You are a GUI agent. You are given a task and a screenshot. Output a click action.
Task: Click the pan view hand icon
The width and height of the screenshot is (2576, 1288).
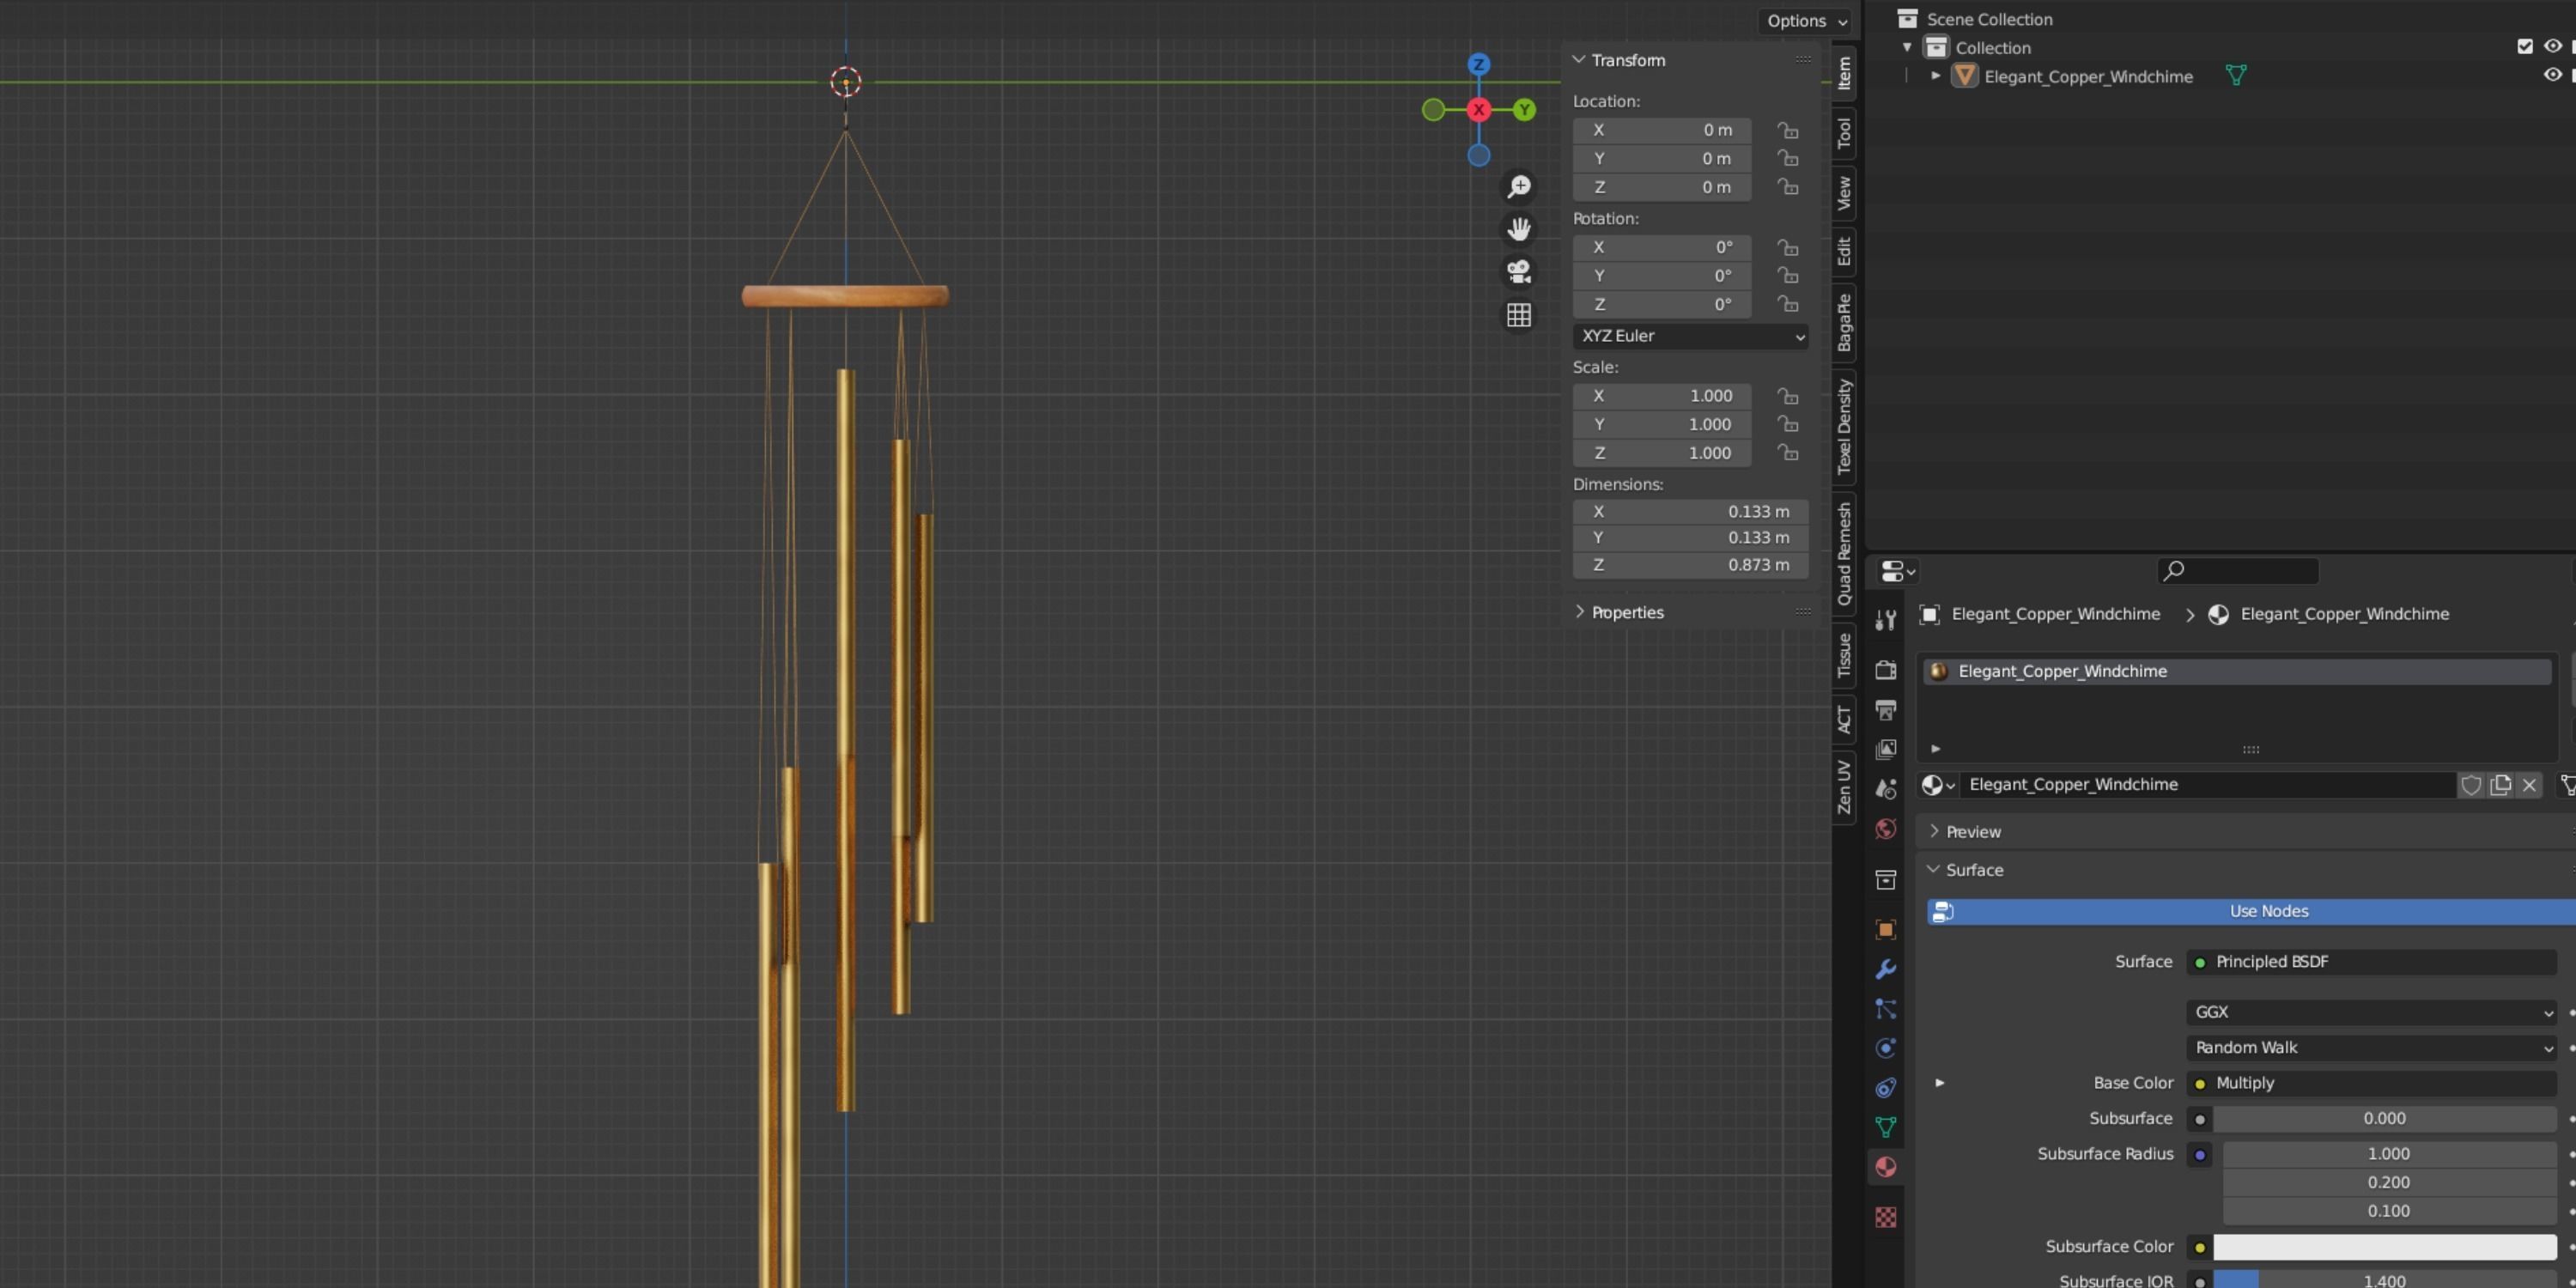[x=1519, y=229]
